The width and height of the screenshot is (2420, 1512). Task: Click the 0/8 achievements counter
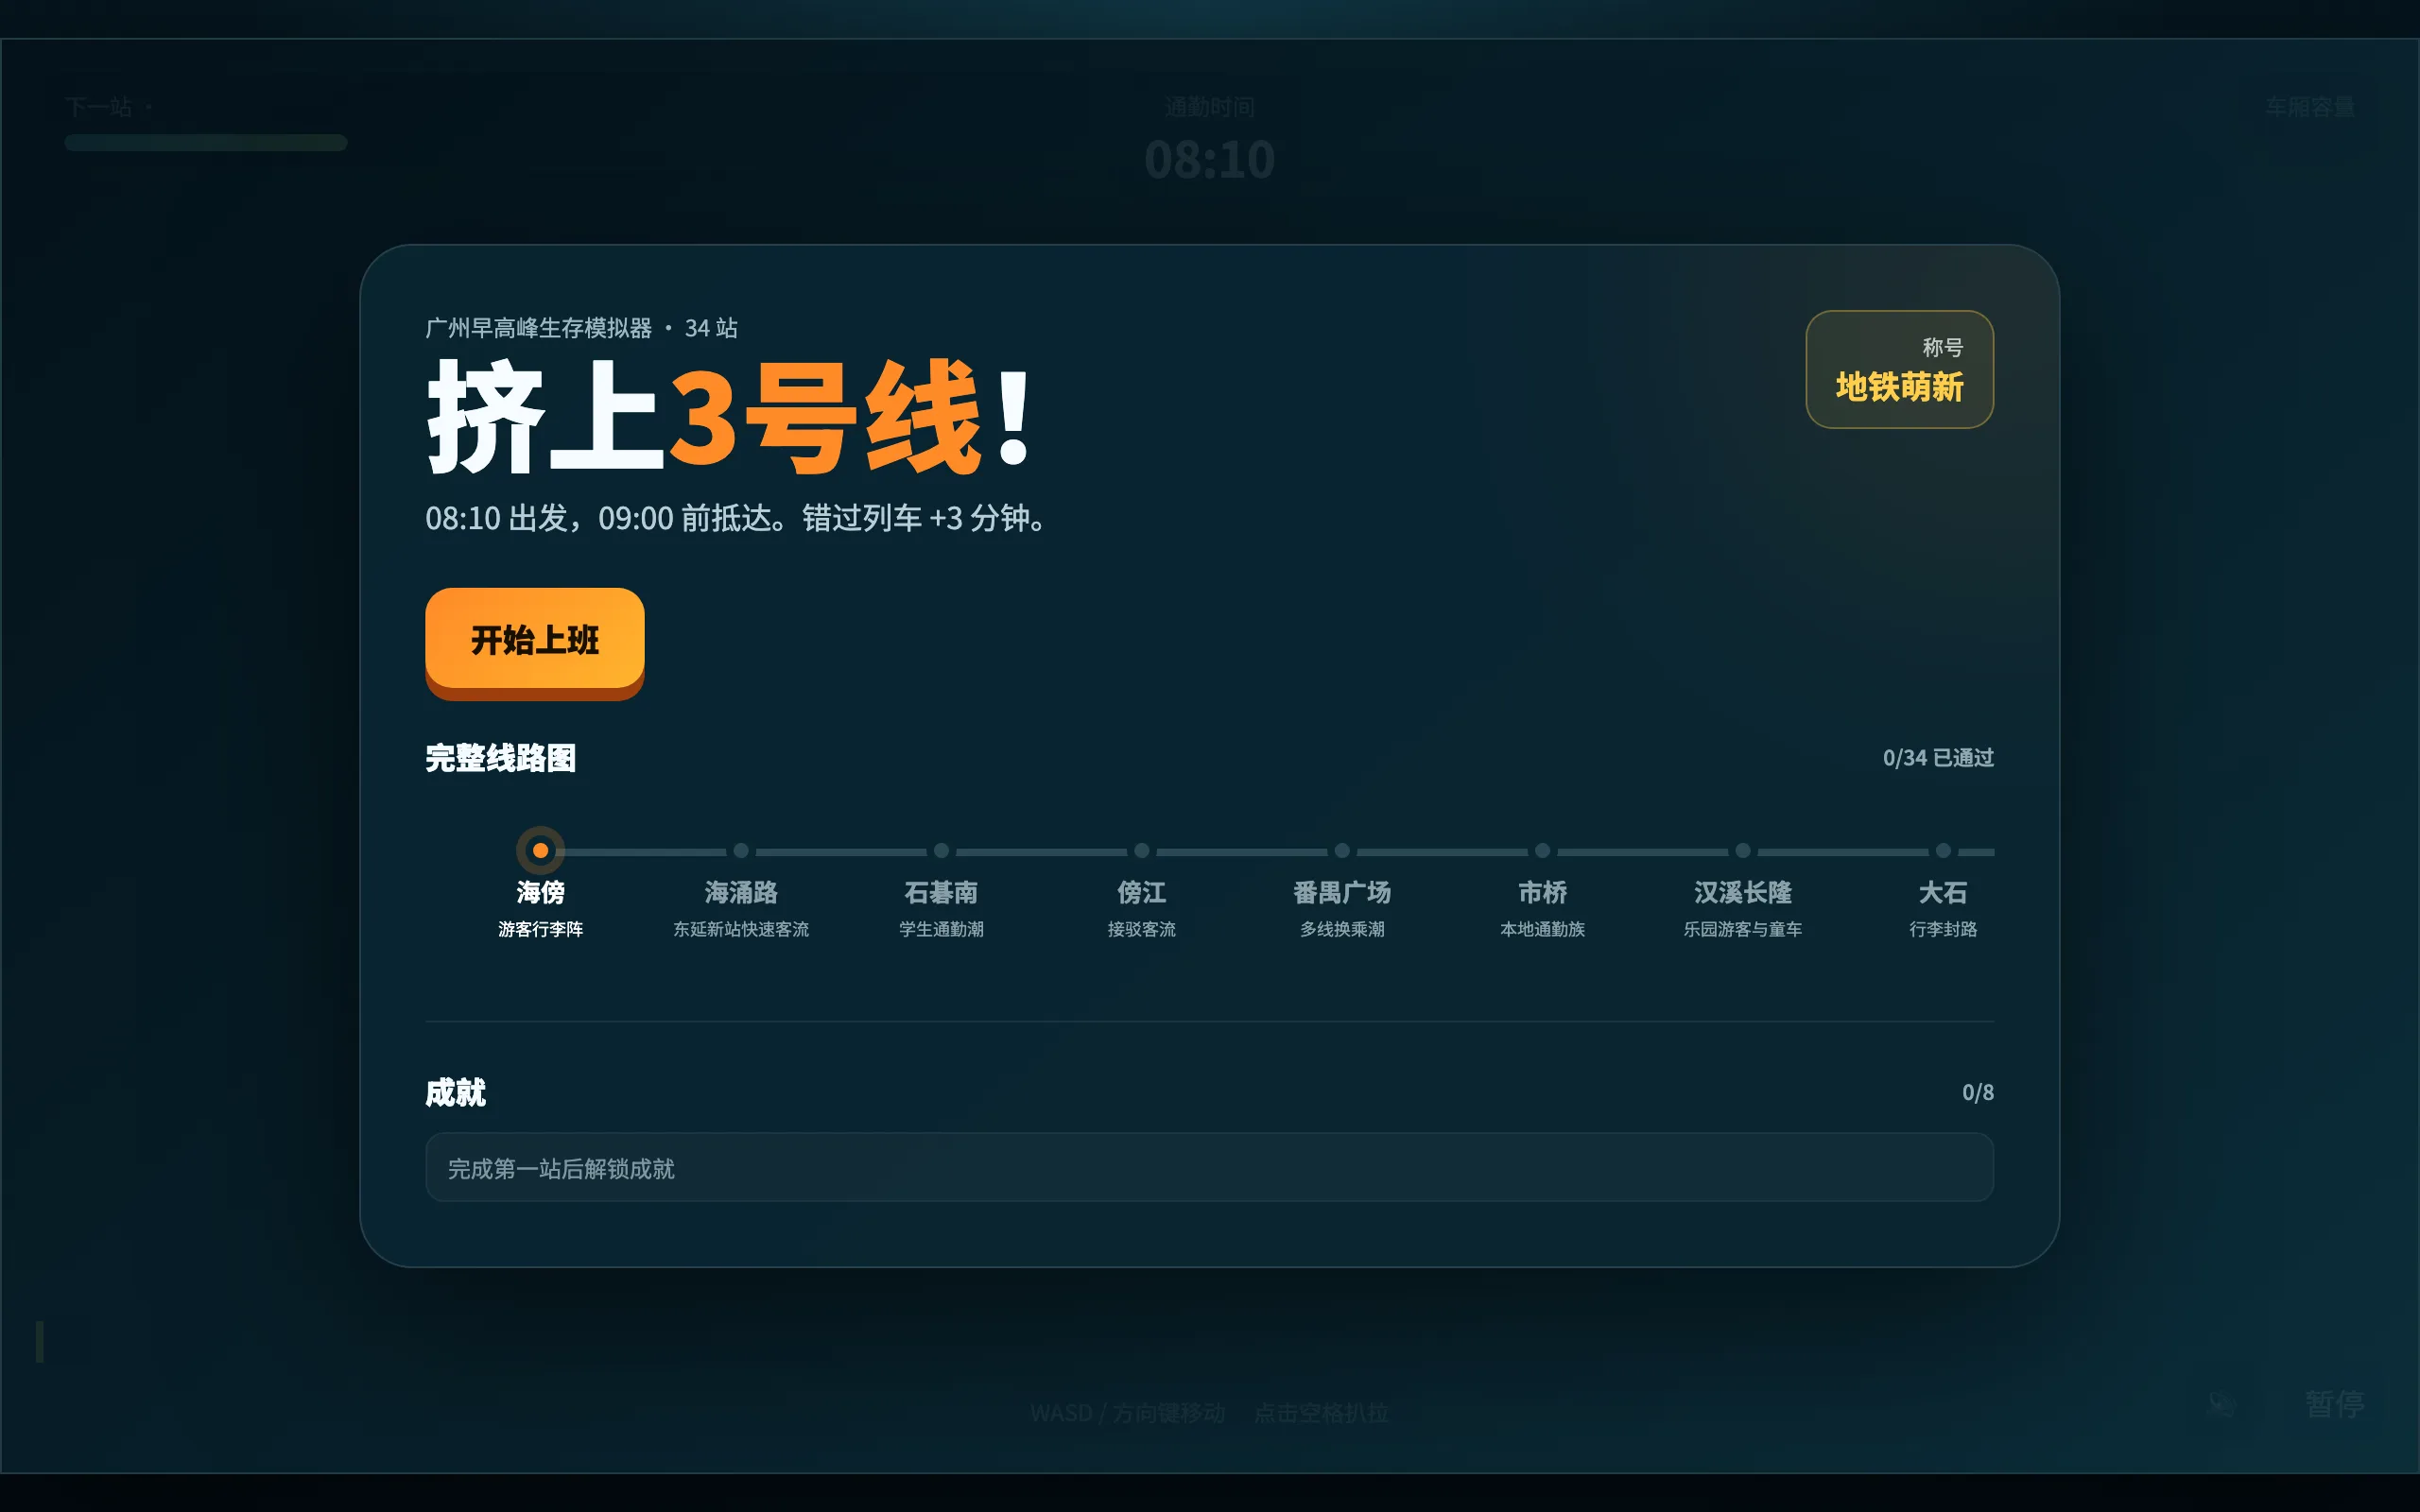pos(1977,1092)
